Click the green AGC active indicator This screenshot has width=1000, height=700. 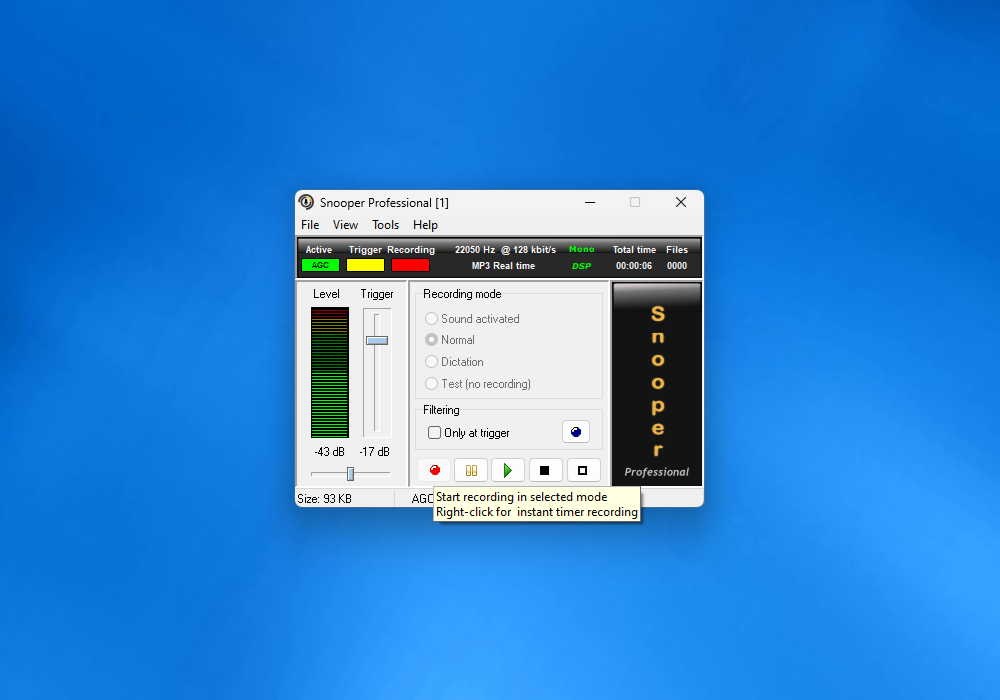point(320,265)
